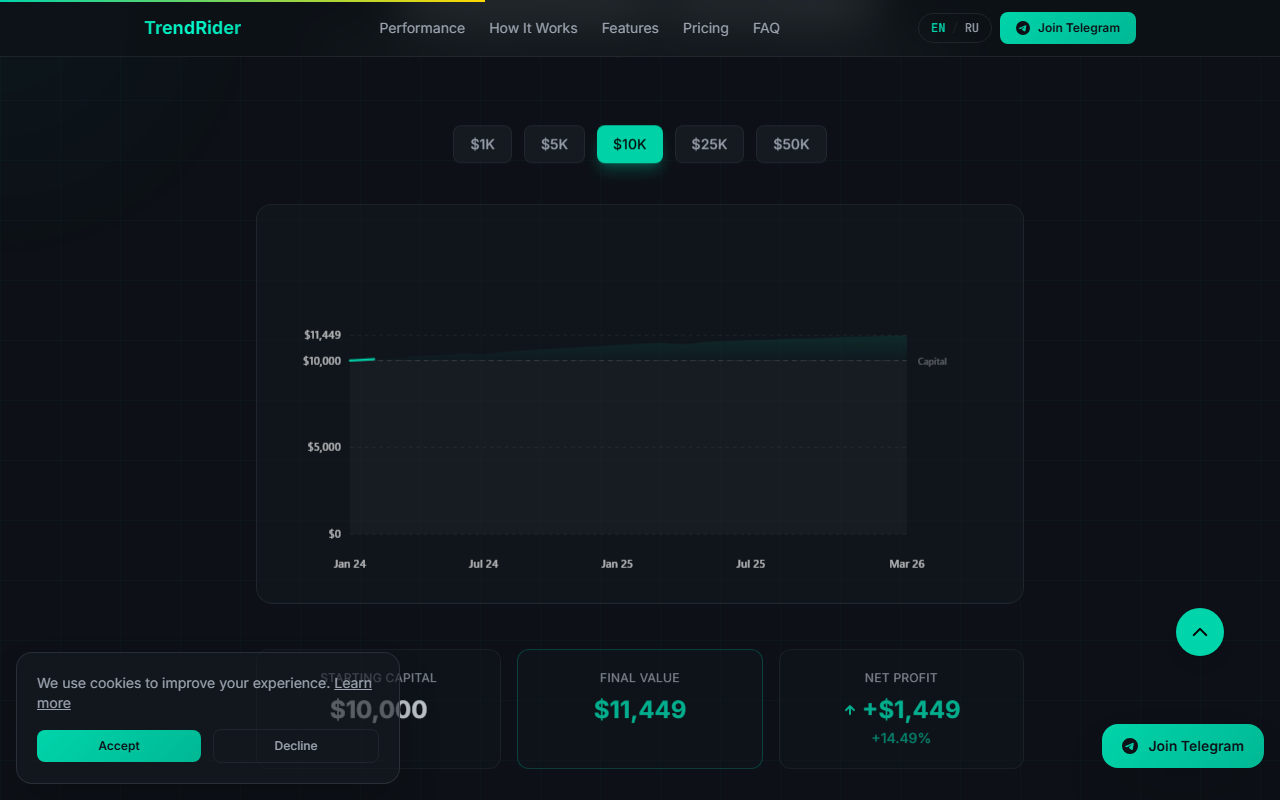Viewport: 1280px width, 800px height.
Task: Open the FAQ nav link
Action: 766,28
